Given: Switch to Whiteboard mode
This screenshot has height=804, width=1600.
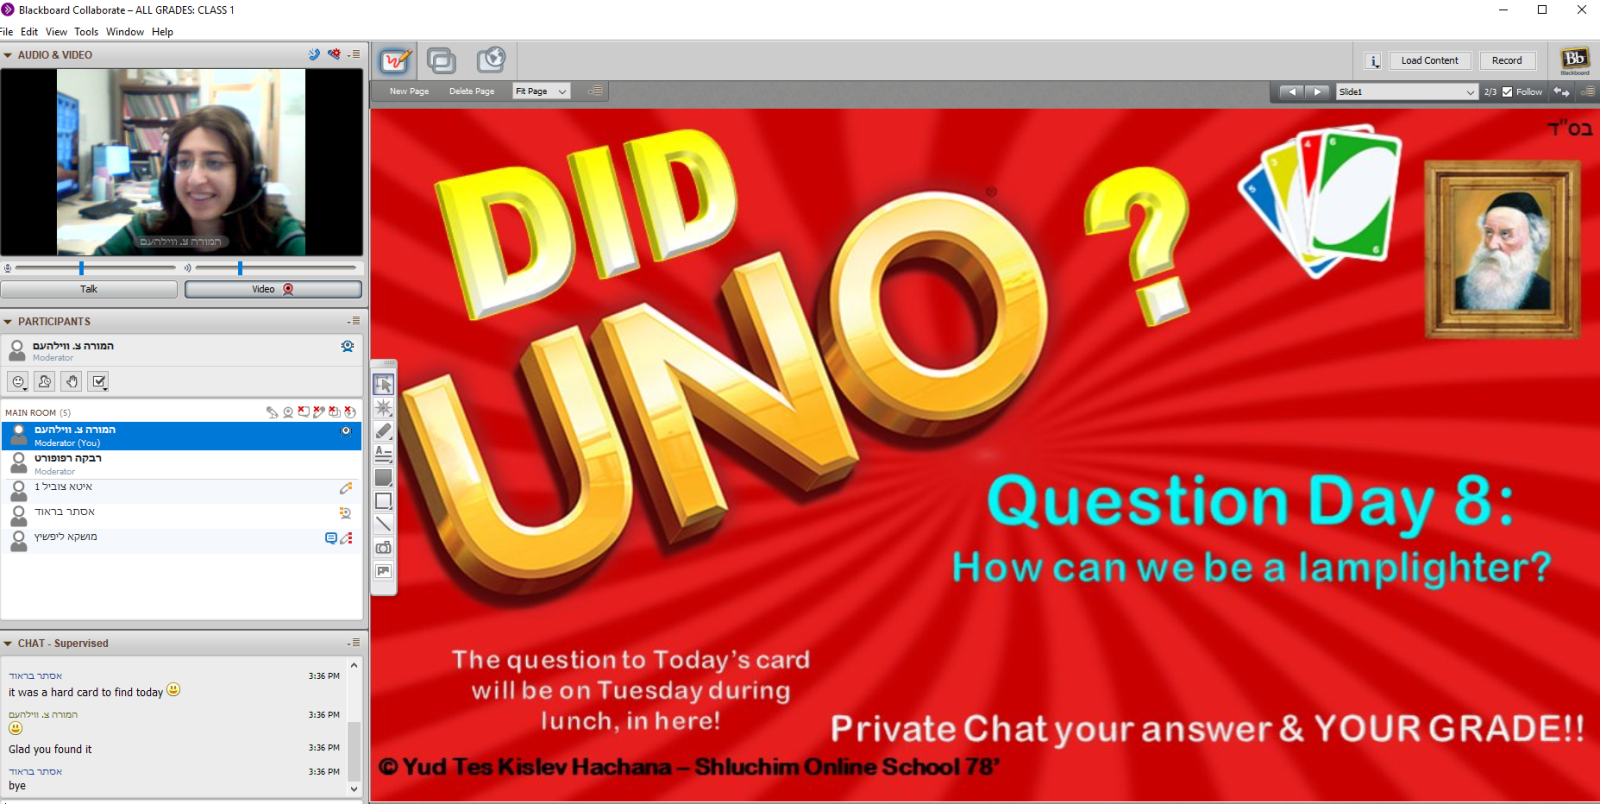Looking at the screenshot, I should (x=396, y=61).
